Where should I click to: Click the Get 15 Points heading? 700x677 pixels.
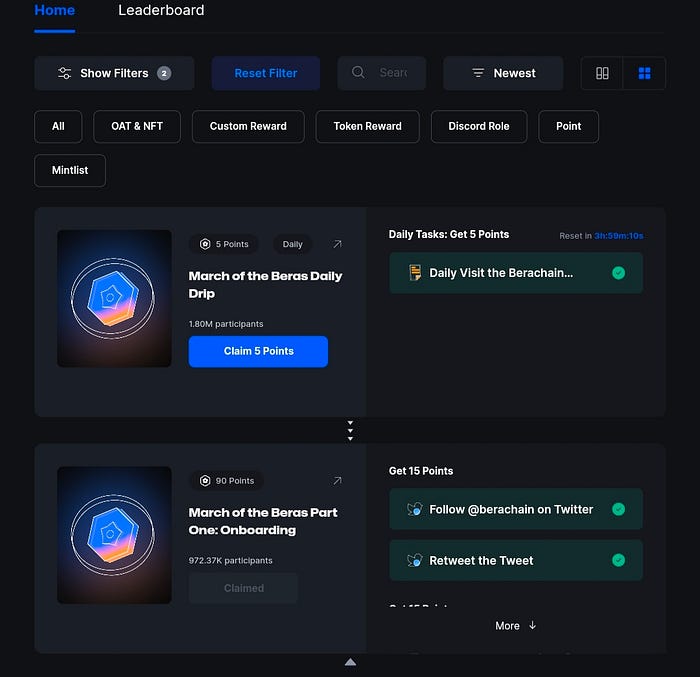[421, 471]
